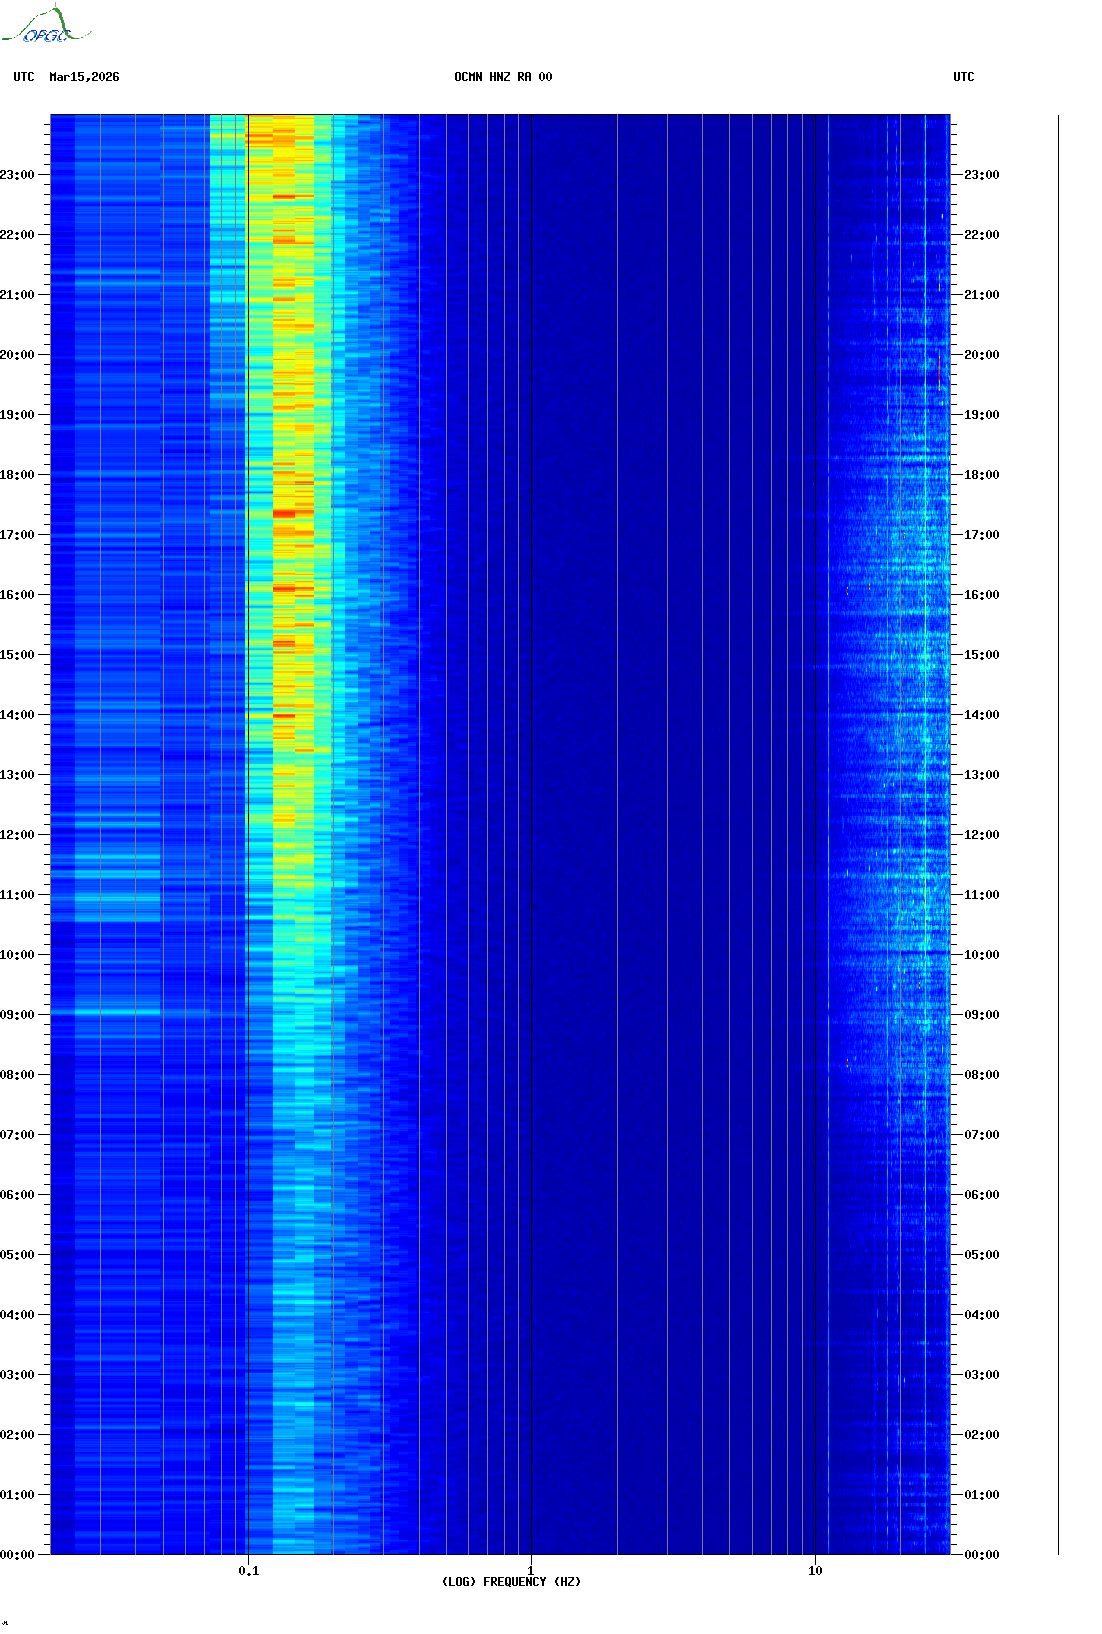The width and height of the screenshot is (1102, 1634).
Task: Click the (LOG) FREQUENCY (HZ) axis title
Action: tap(511, 1582)
